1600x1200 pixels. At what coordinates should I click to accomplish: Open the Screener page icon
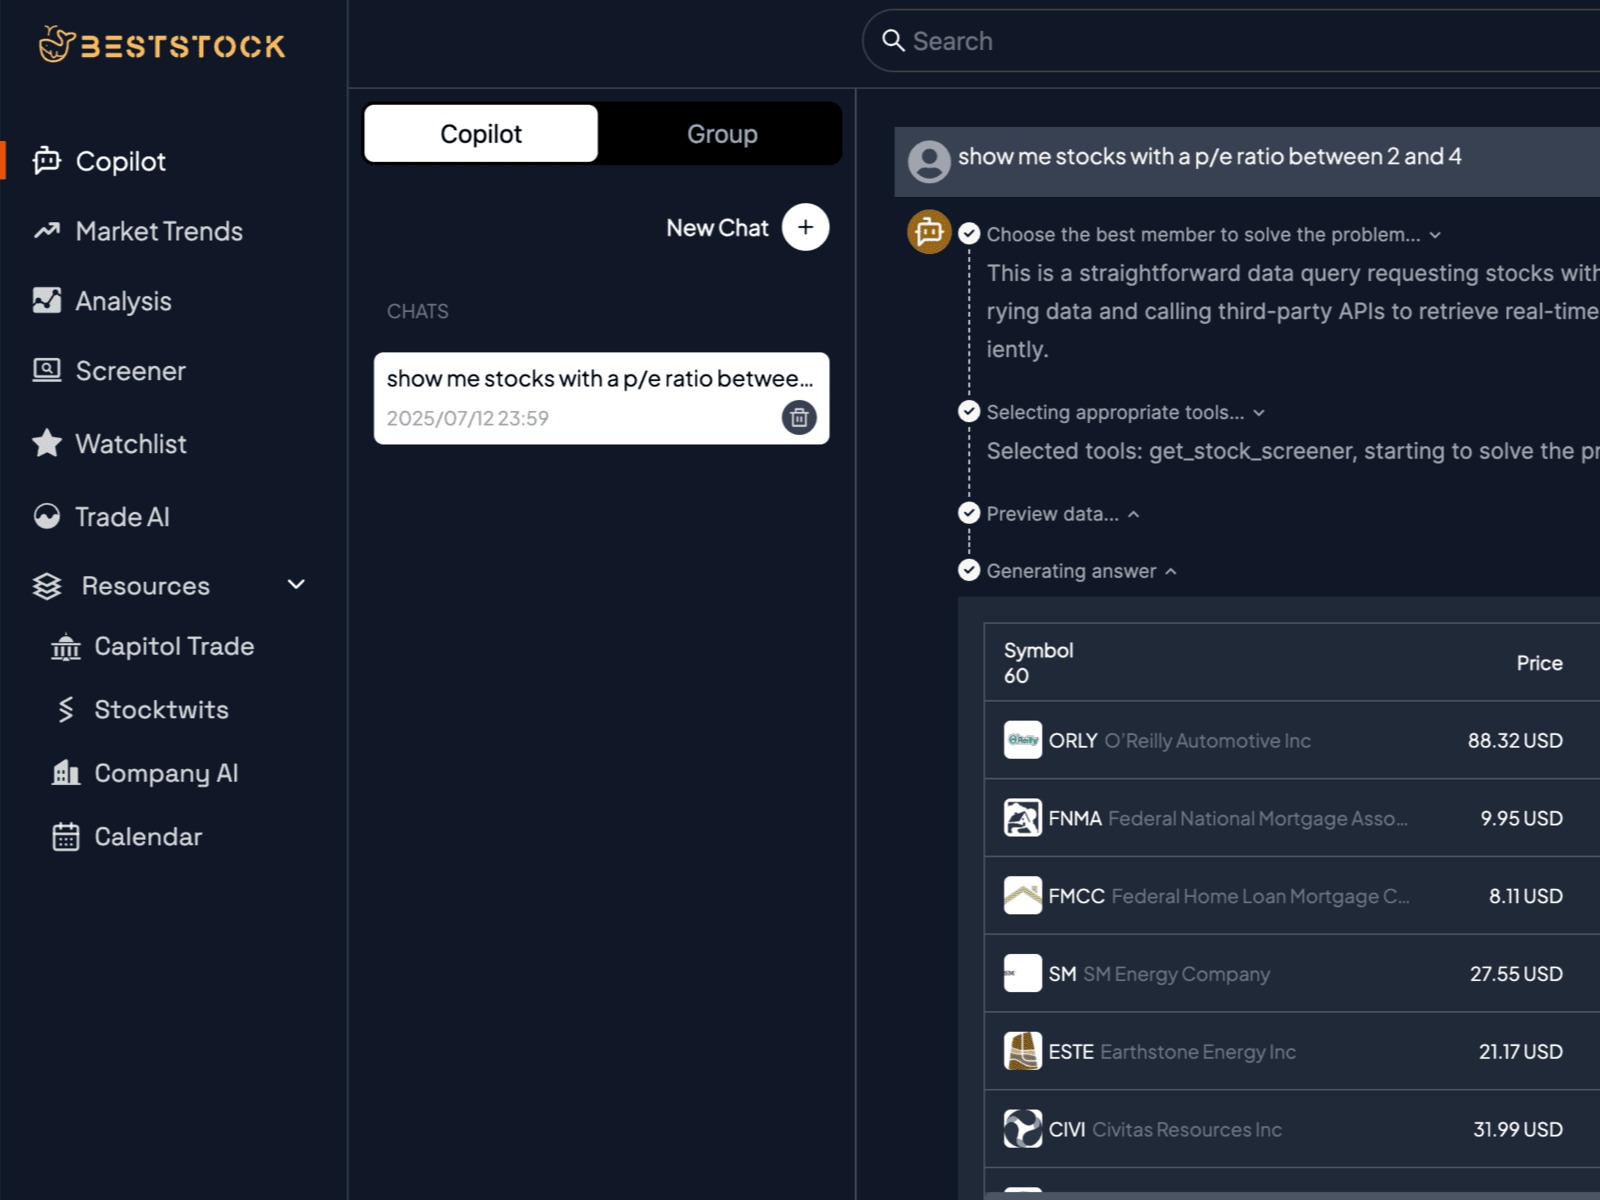click(47, 371)
